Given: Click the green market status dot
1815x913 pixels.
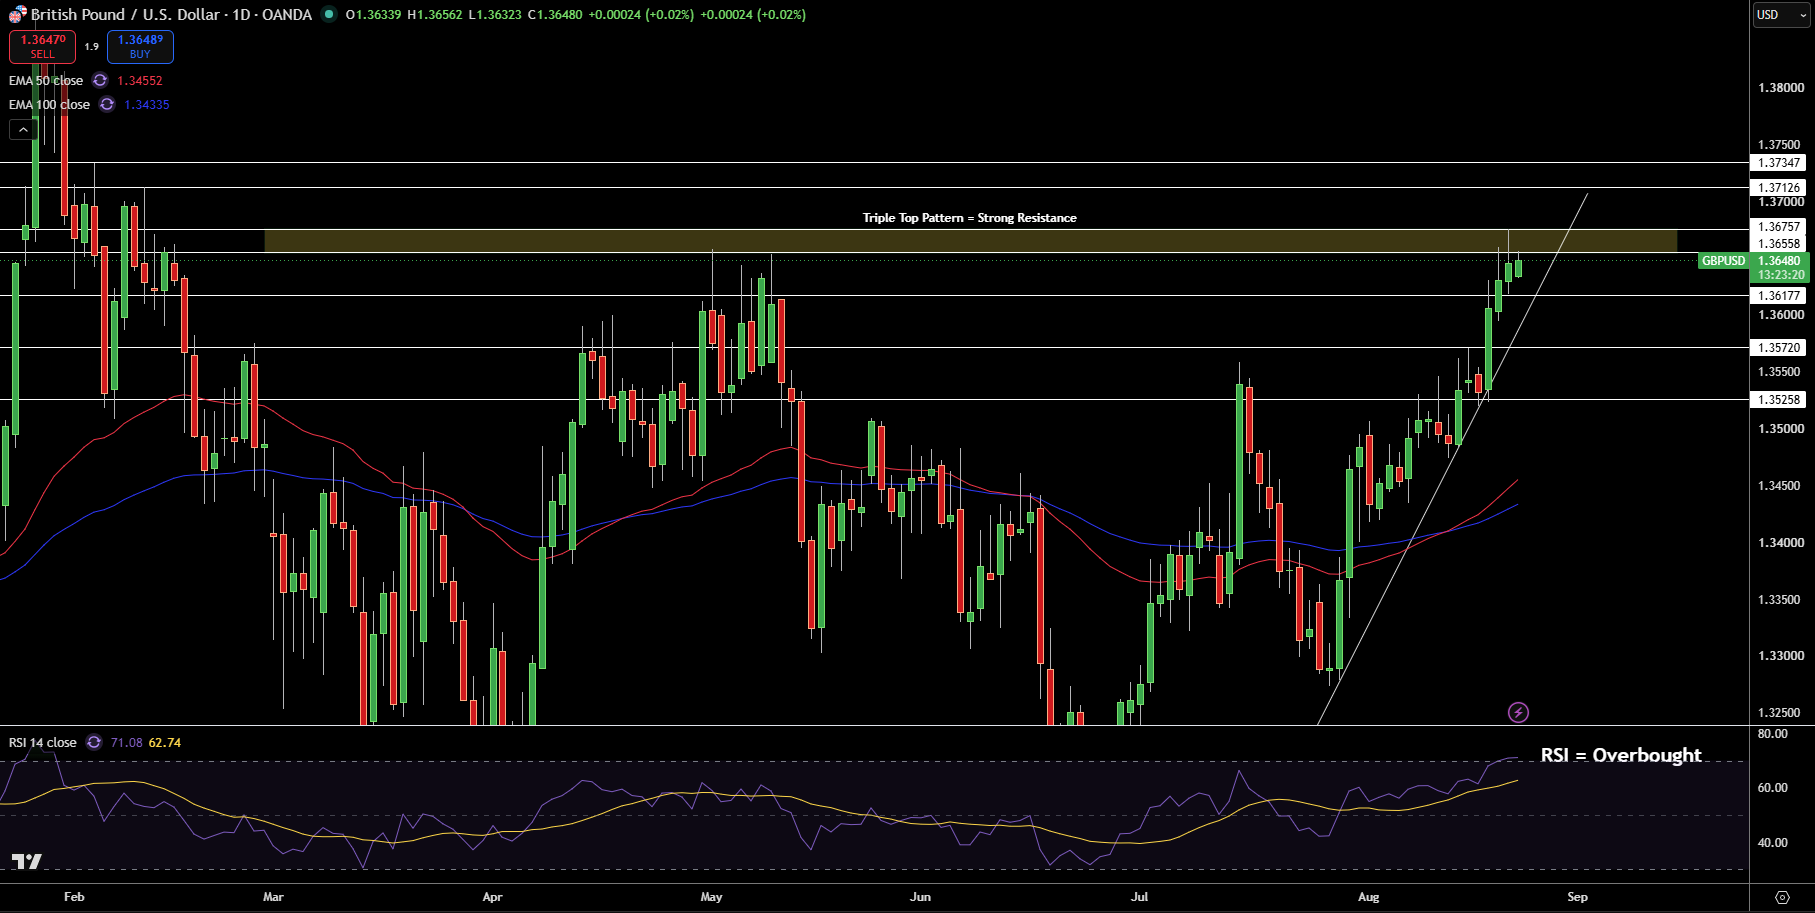Looking at the screenshot, I should 329,15.
